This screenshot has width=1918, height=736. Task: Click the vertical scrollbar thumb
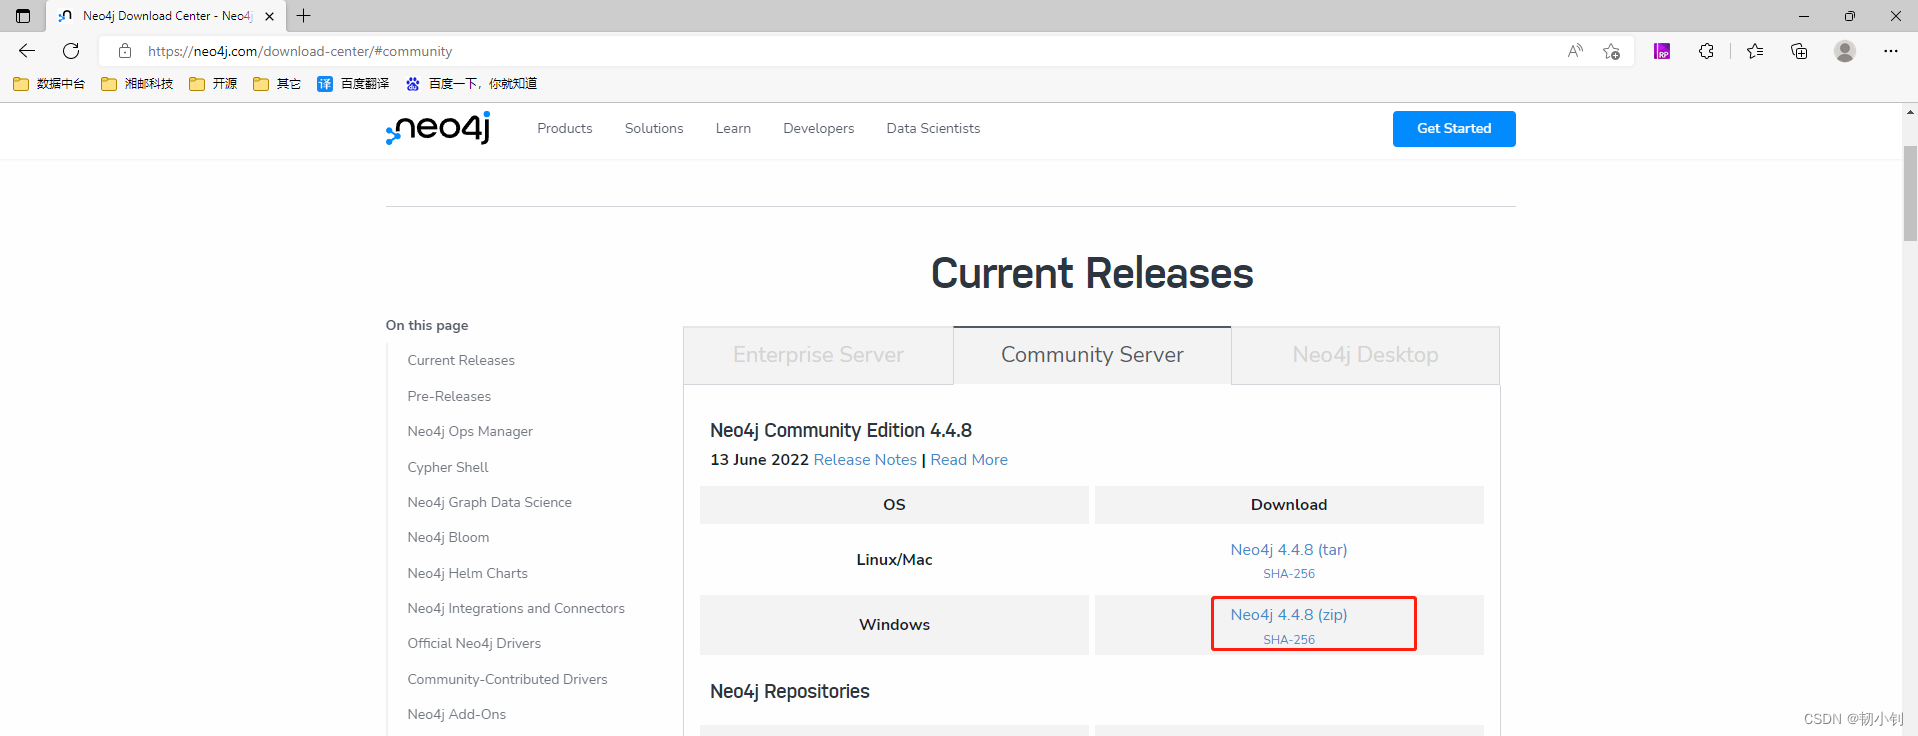1910,194
